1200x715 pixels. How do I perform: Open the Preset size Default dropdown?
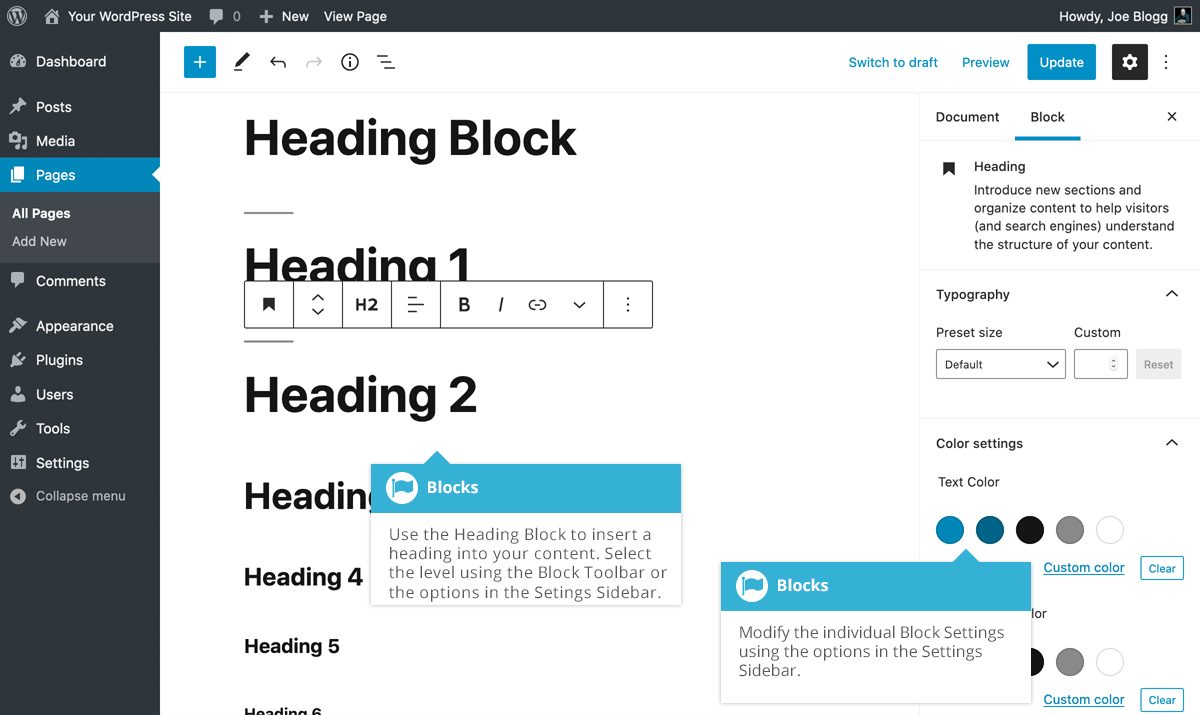(1000, 364)
